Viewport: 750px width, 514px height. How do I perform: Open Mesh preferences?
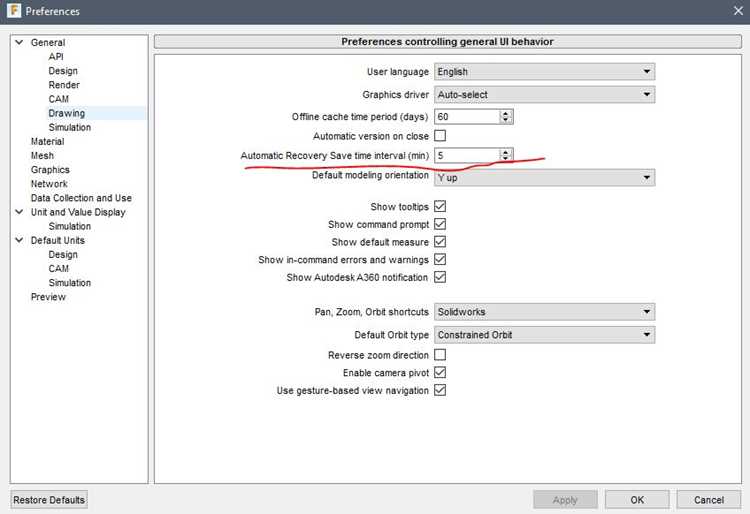point(42,155)
